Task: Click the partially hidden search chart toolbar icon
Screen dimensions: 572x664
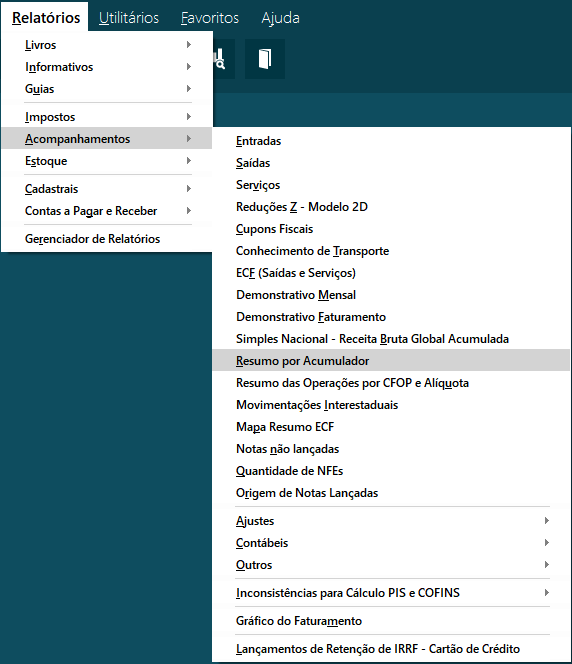Action: [224, 59]
